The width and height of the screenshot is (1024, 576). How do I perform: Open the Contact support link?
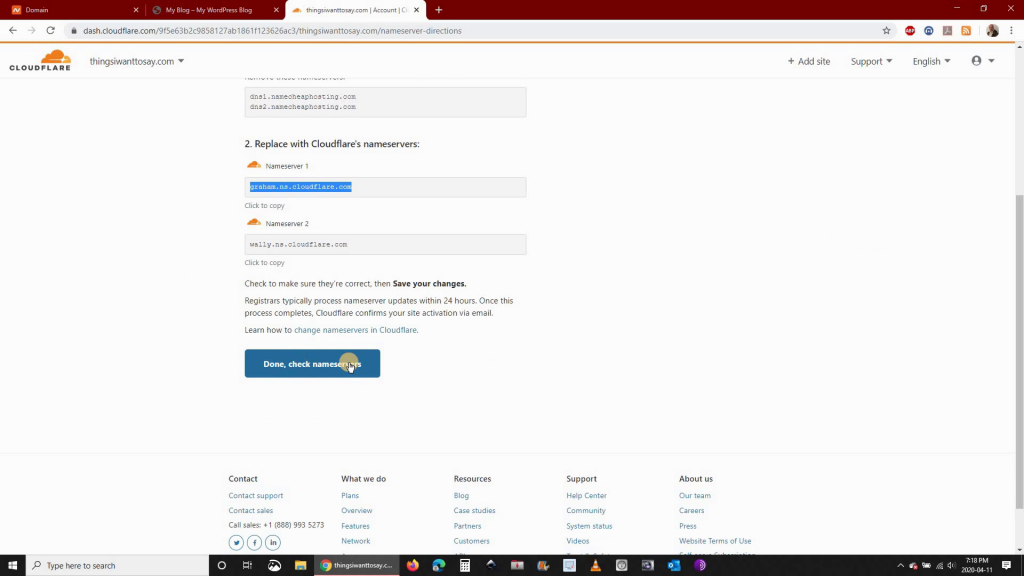click(x=256, y=496)
